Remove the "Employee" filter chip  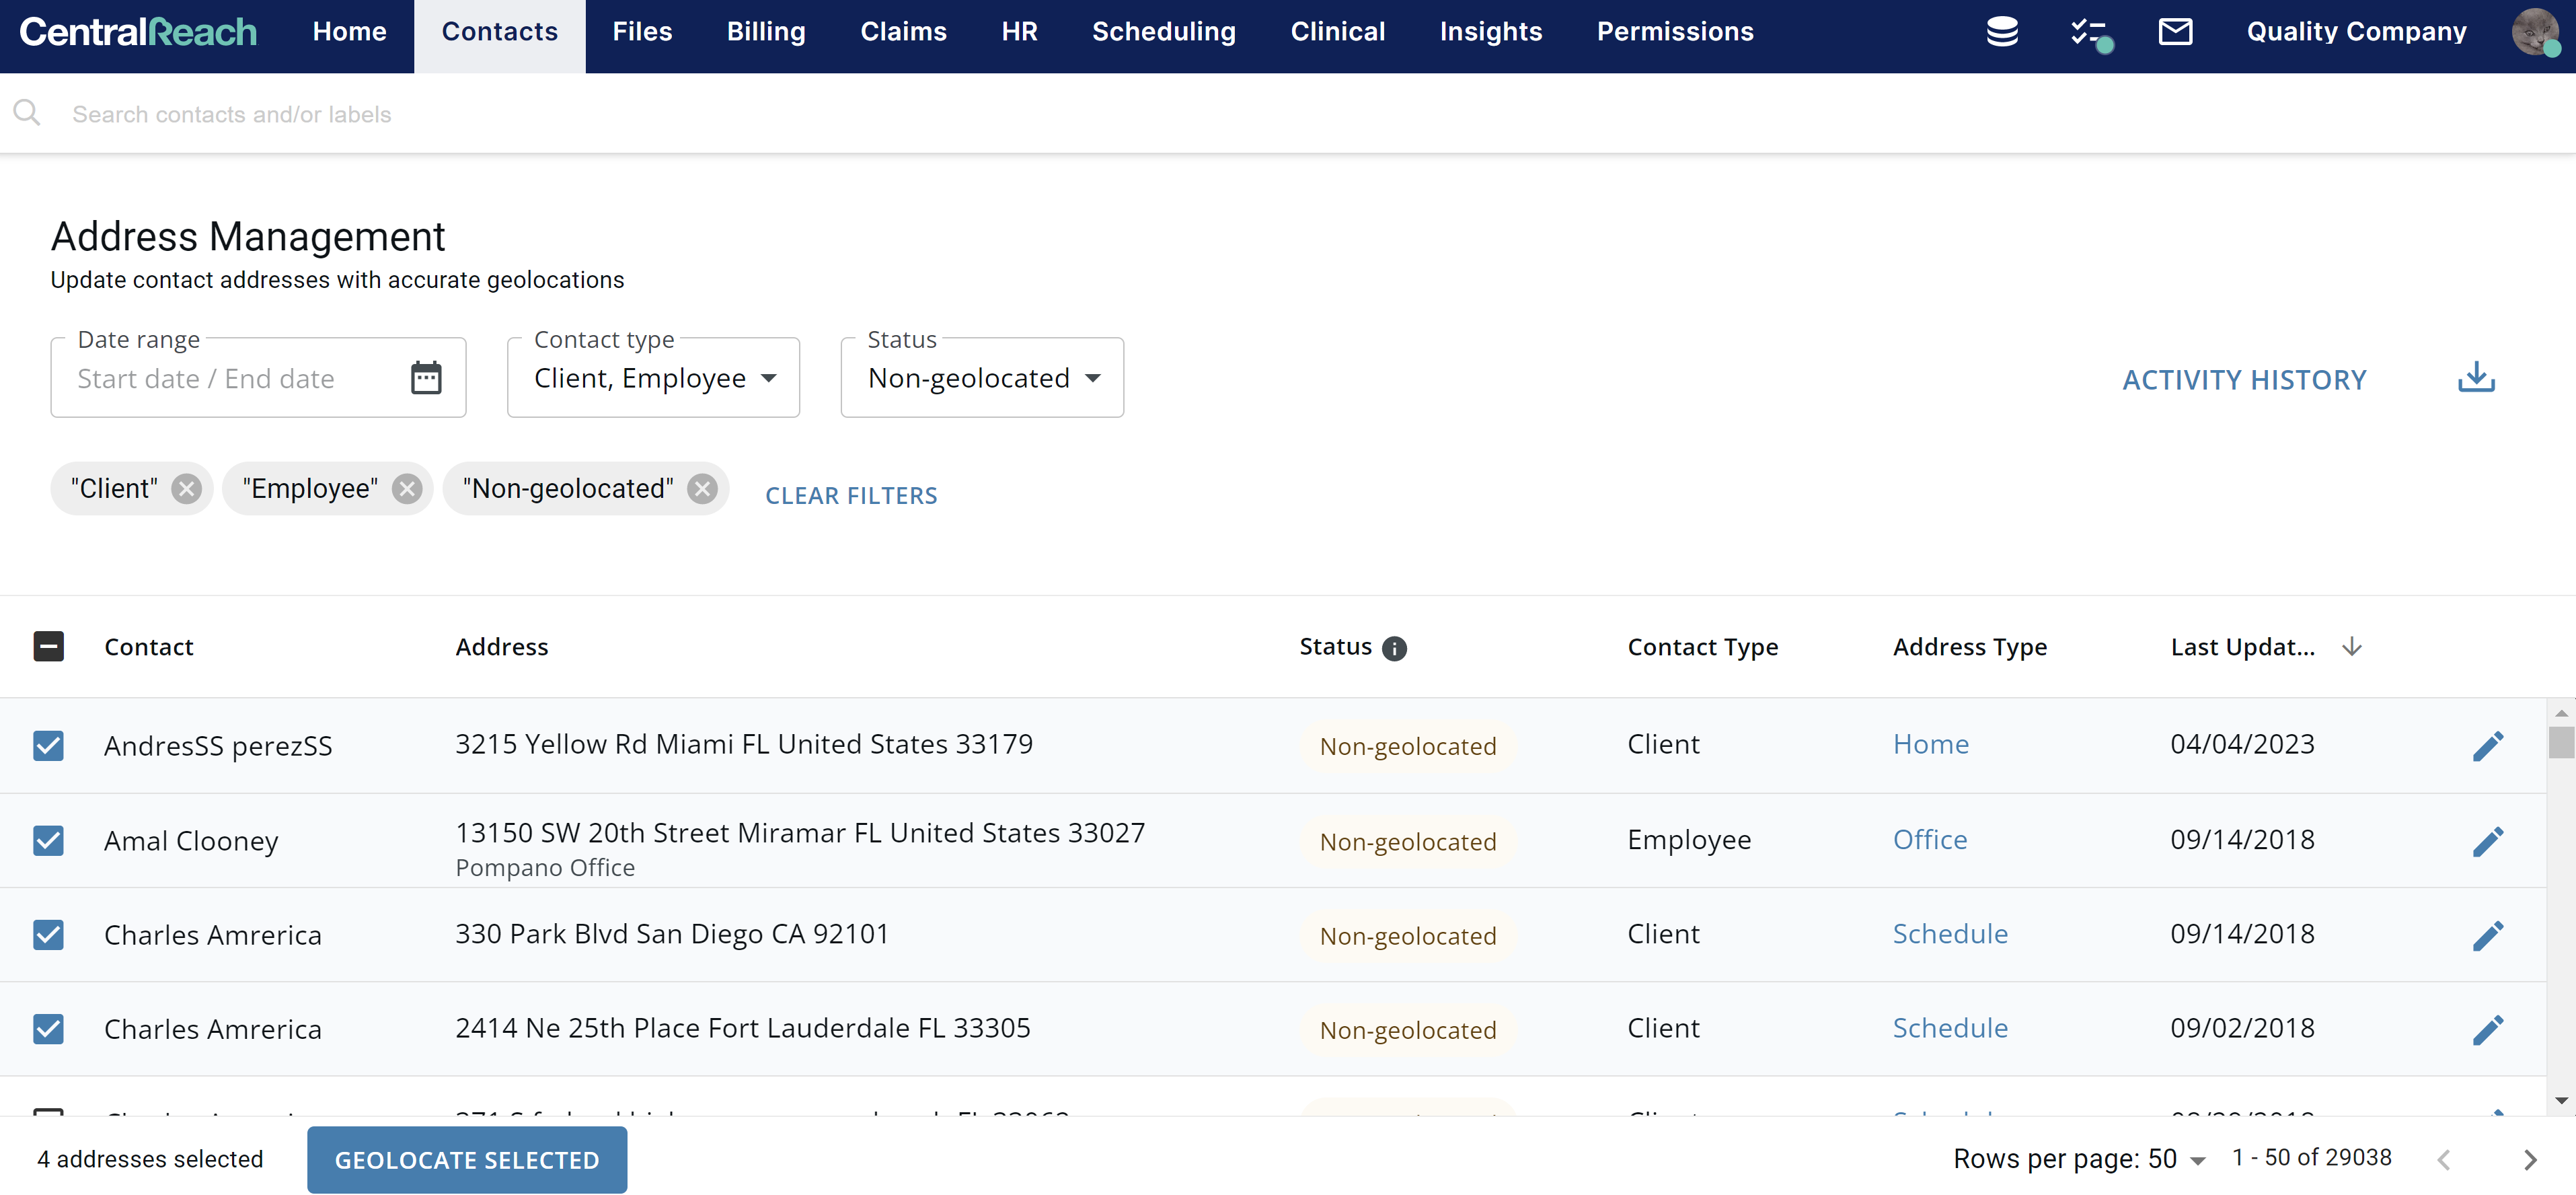click(406, 489)
